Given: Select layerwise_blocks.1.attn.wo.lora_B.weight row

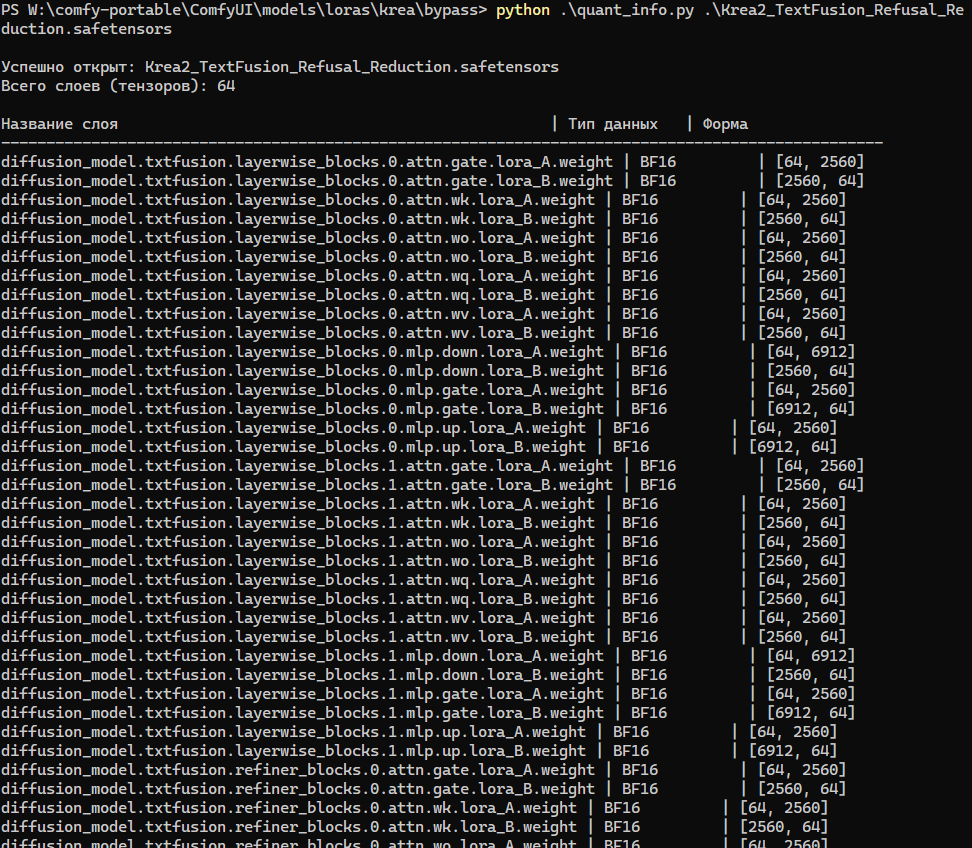Looking at the screenshot, I should pyautogui.click(x=423, y=561).
